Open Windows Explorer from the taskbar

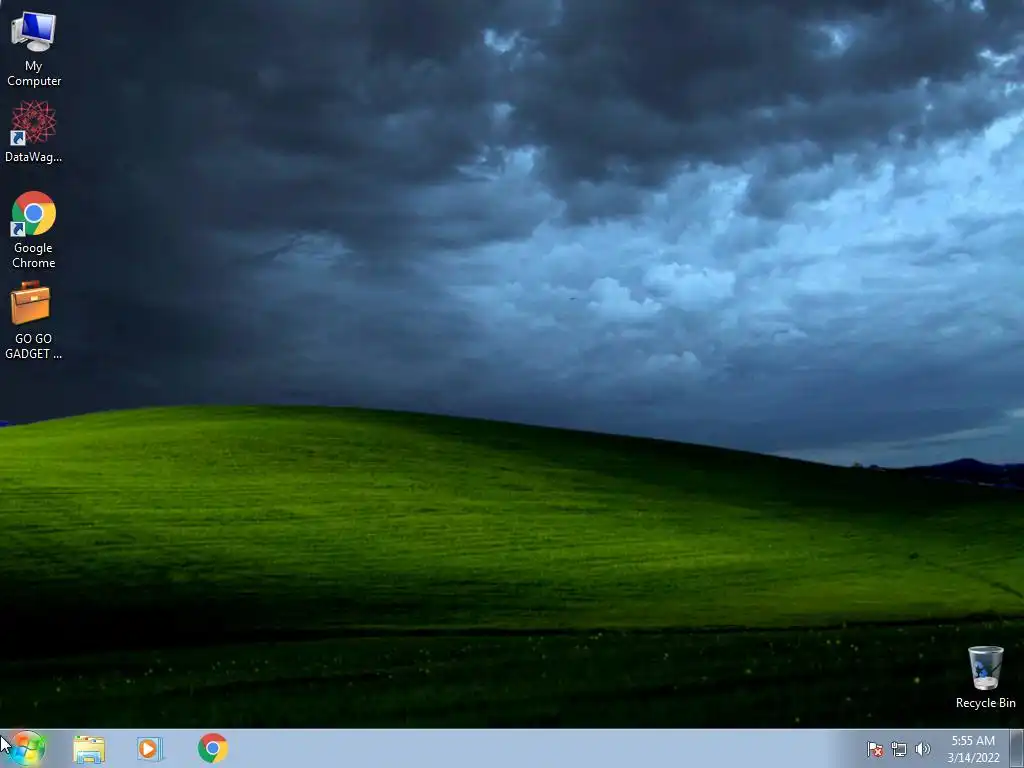pyautogui.click(x=89, y=748)
